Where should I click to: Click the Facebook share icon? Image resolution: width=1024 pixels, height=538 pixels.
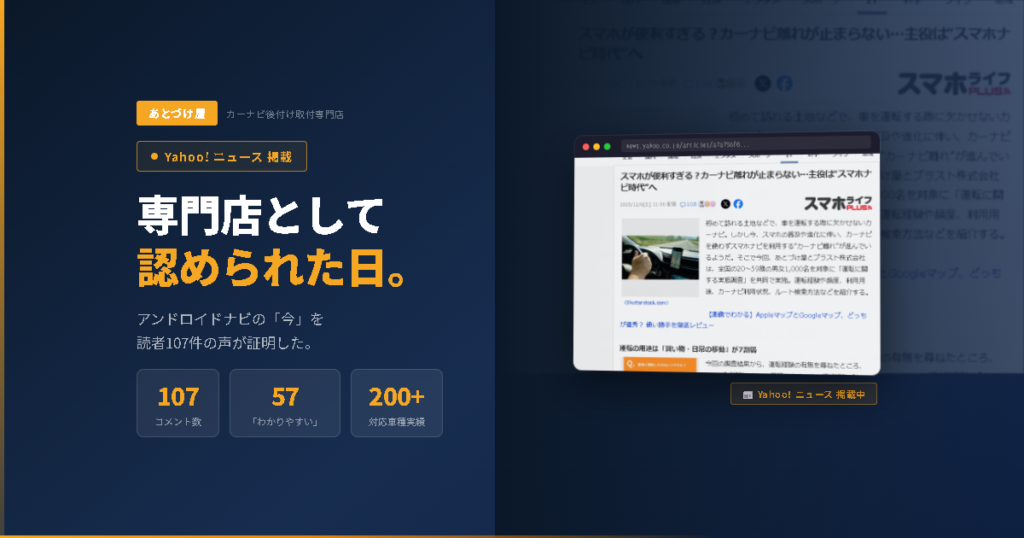[738, 204]
